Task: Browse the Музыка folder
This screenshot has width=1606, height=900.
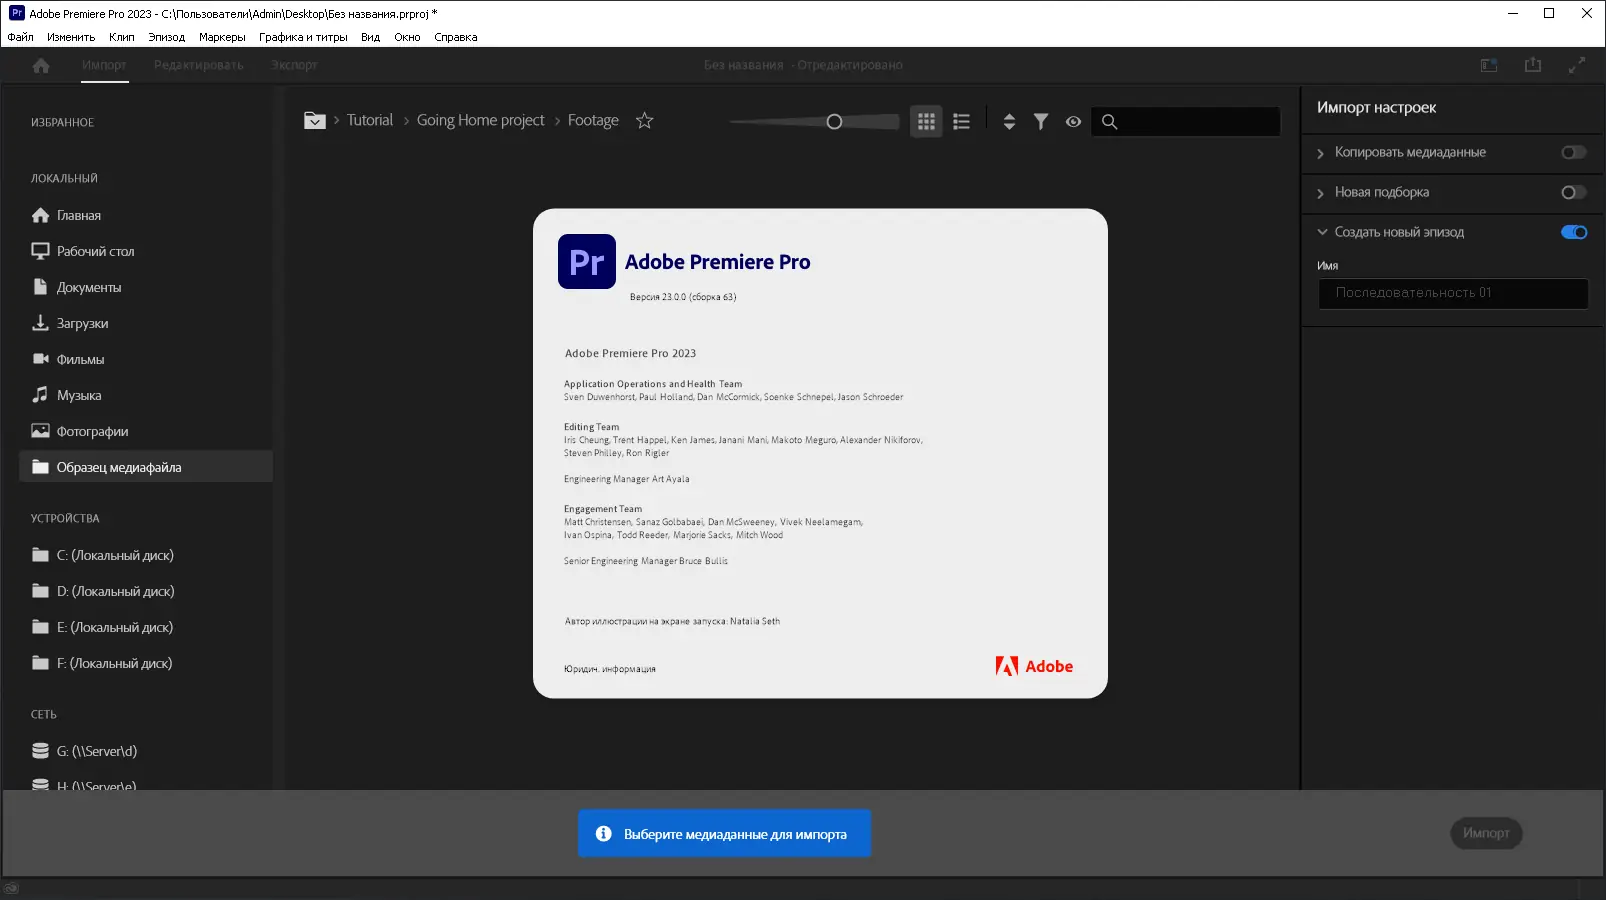Action: click(x=146, y=395)
